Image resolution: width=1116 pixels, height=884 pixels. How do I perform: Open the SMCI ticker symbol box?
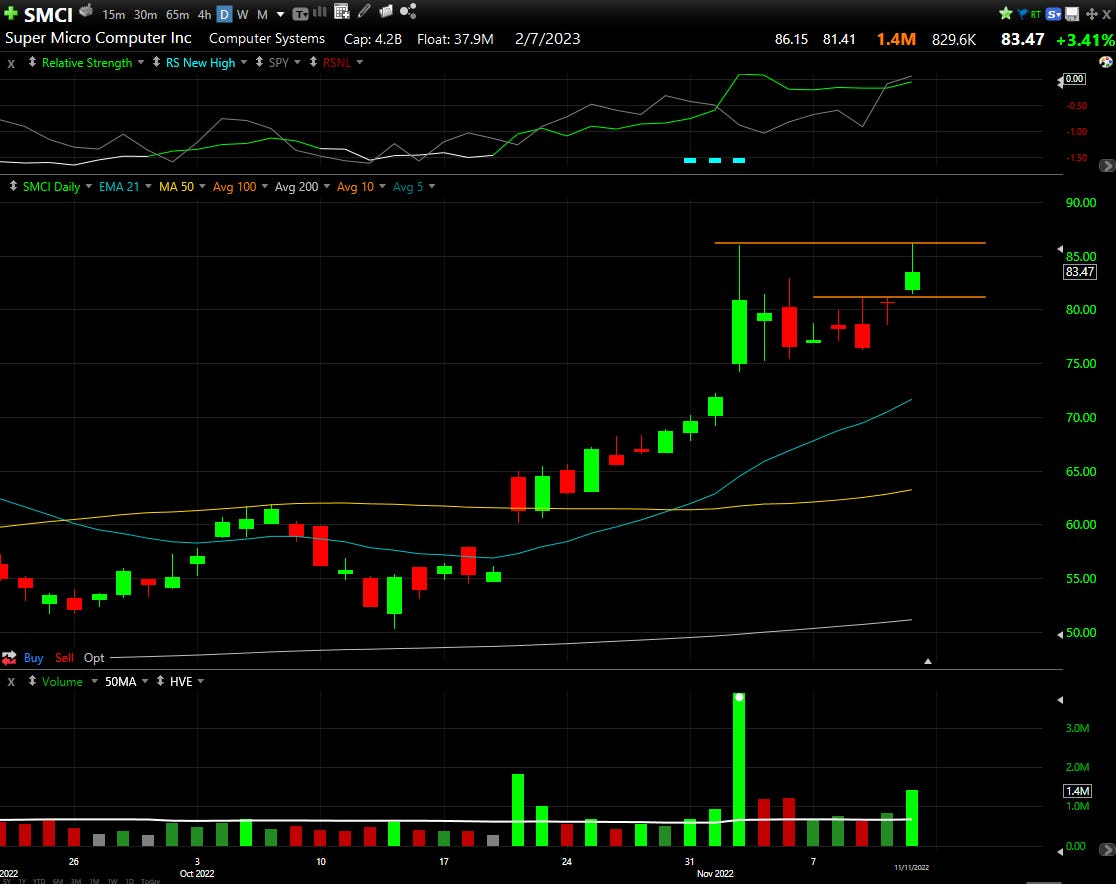coord(48,14)
